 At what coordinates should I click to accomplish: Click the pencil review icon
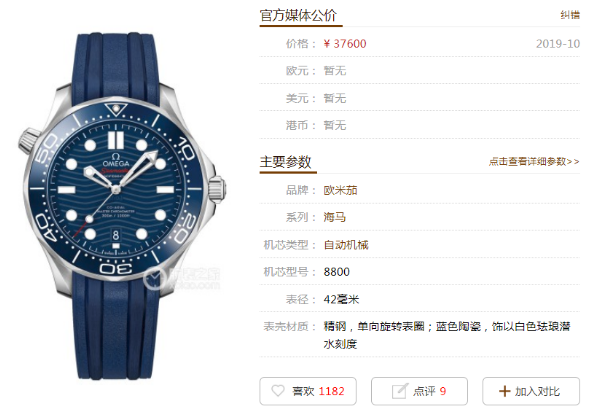400,391
